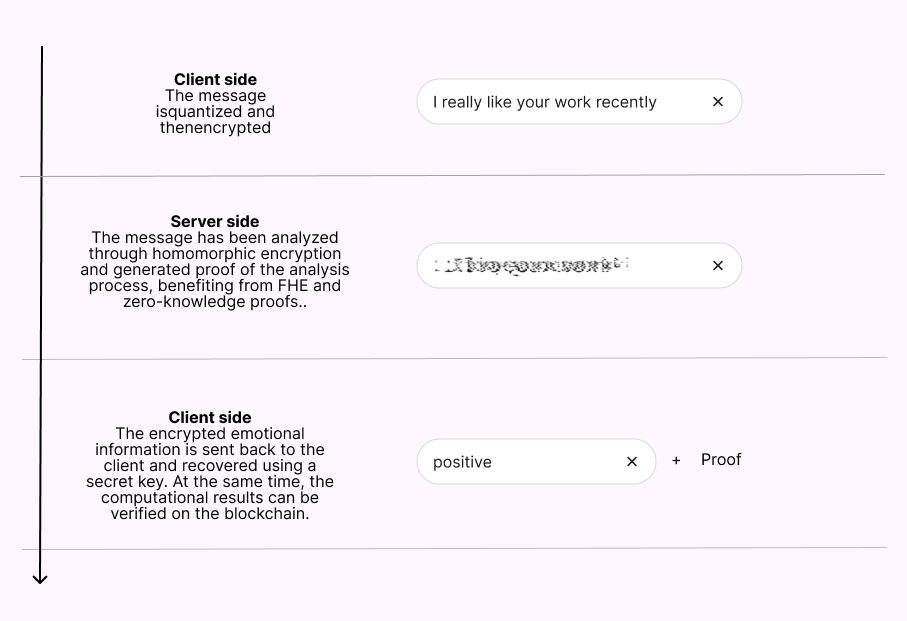The height and width of the screenshot is (621, 907).
Task: Click the vertical timeline line beside Server side
Action: 42,266
